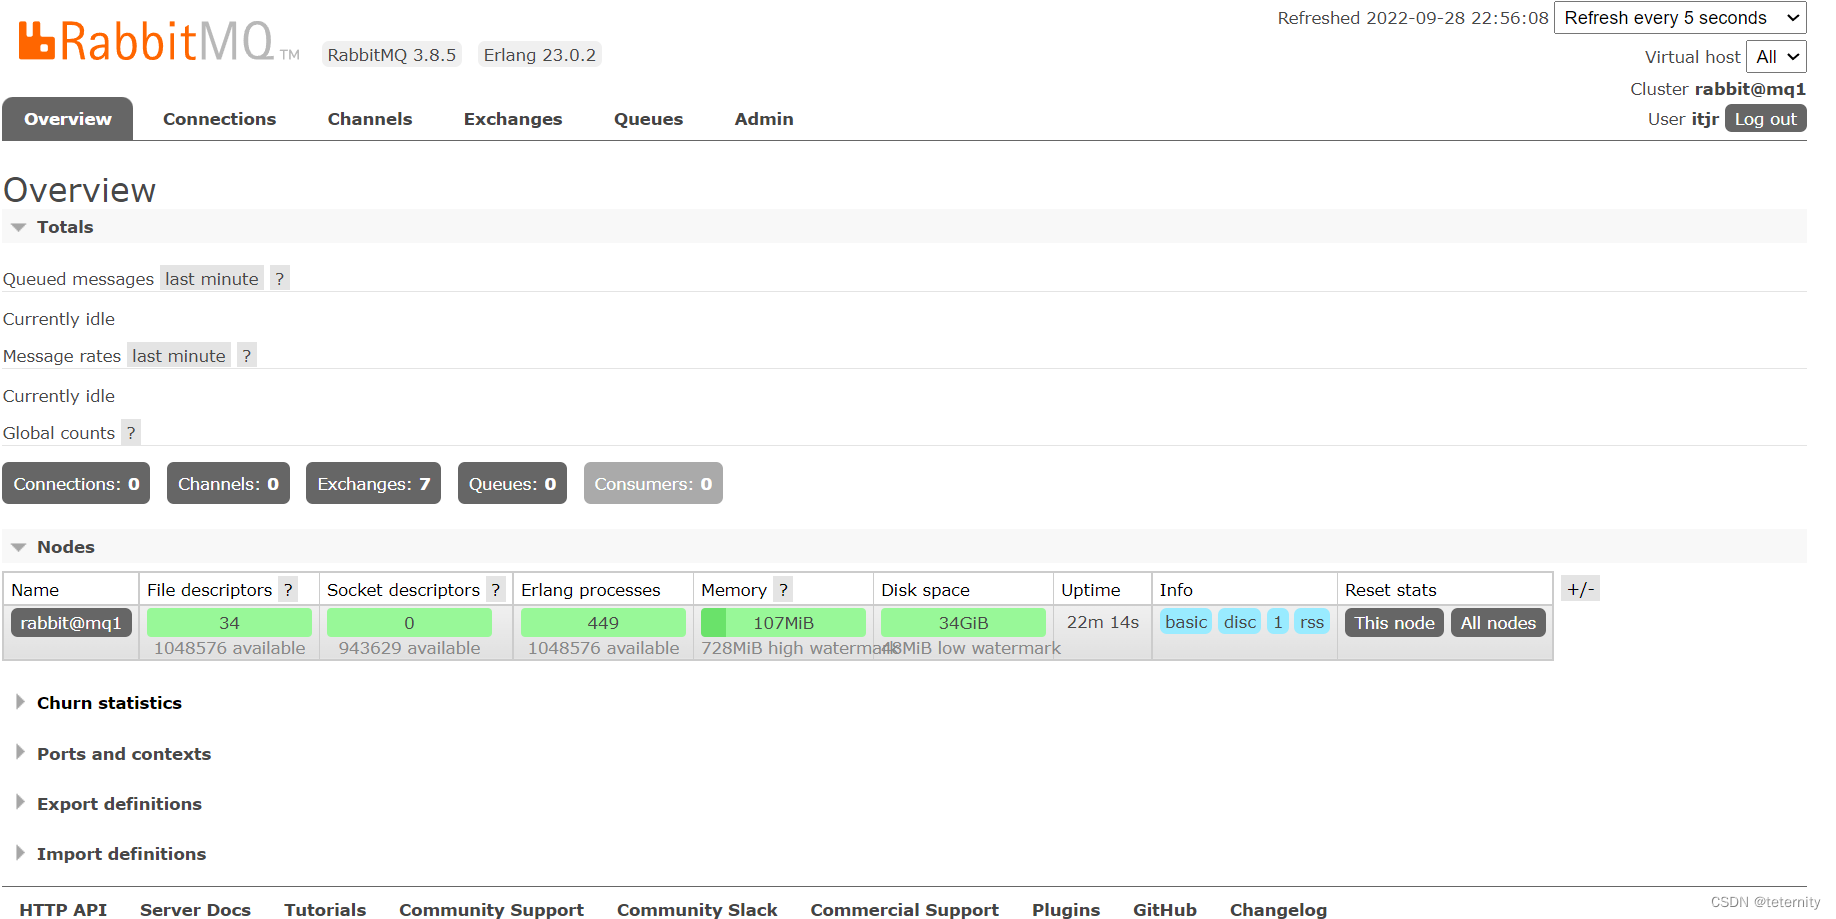The image size is (1836, 919).
Task: Click the RabbitMQ logo
Action: (x=159, y=42)
